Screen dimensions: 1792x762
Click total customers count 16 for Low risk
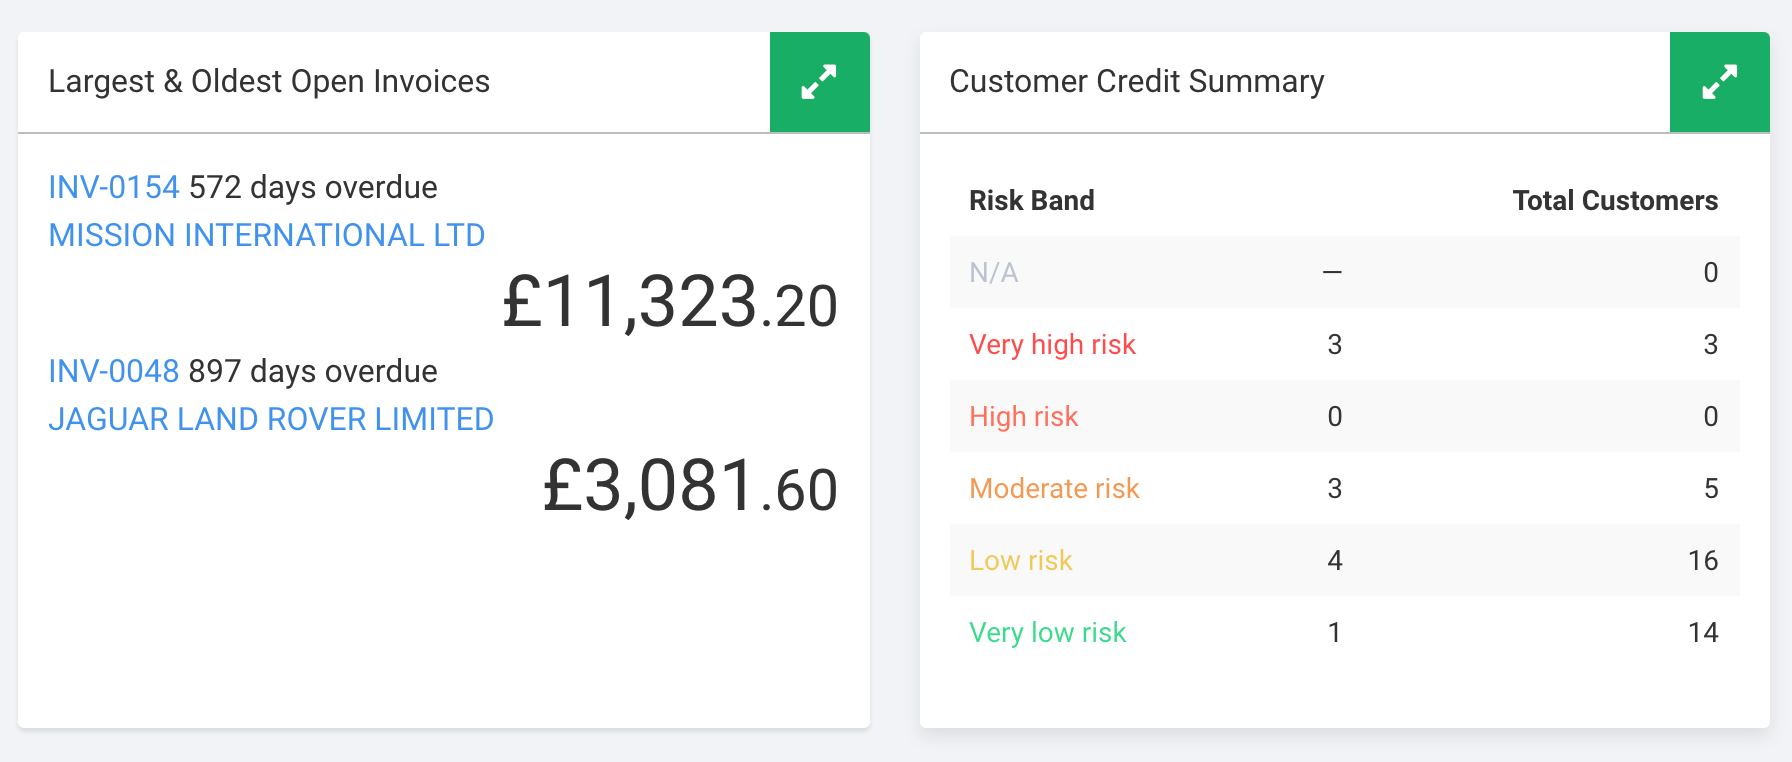coord(1702,560)
